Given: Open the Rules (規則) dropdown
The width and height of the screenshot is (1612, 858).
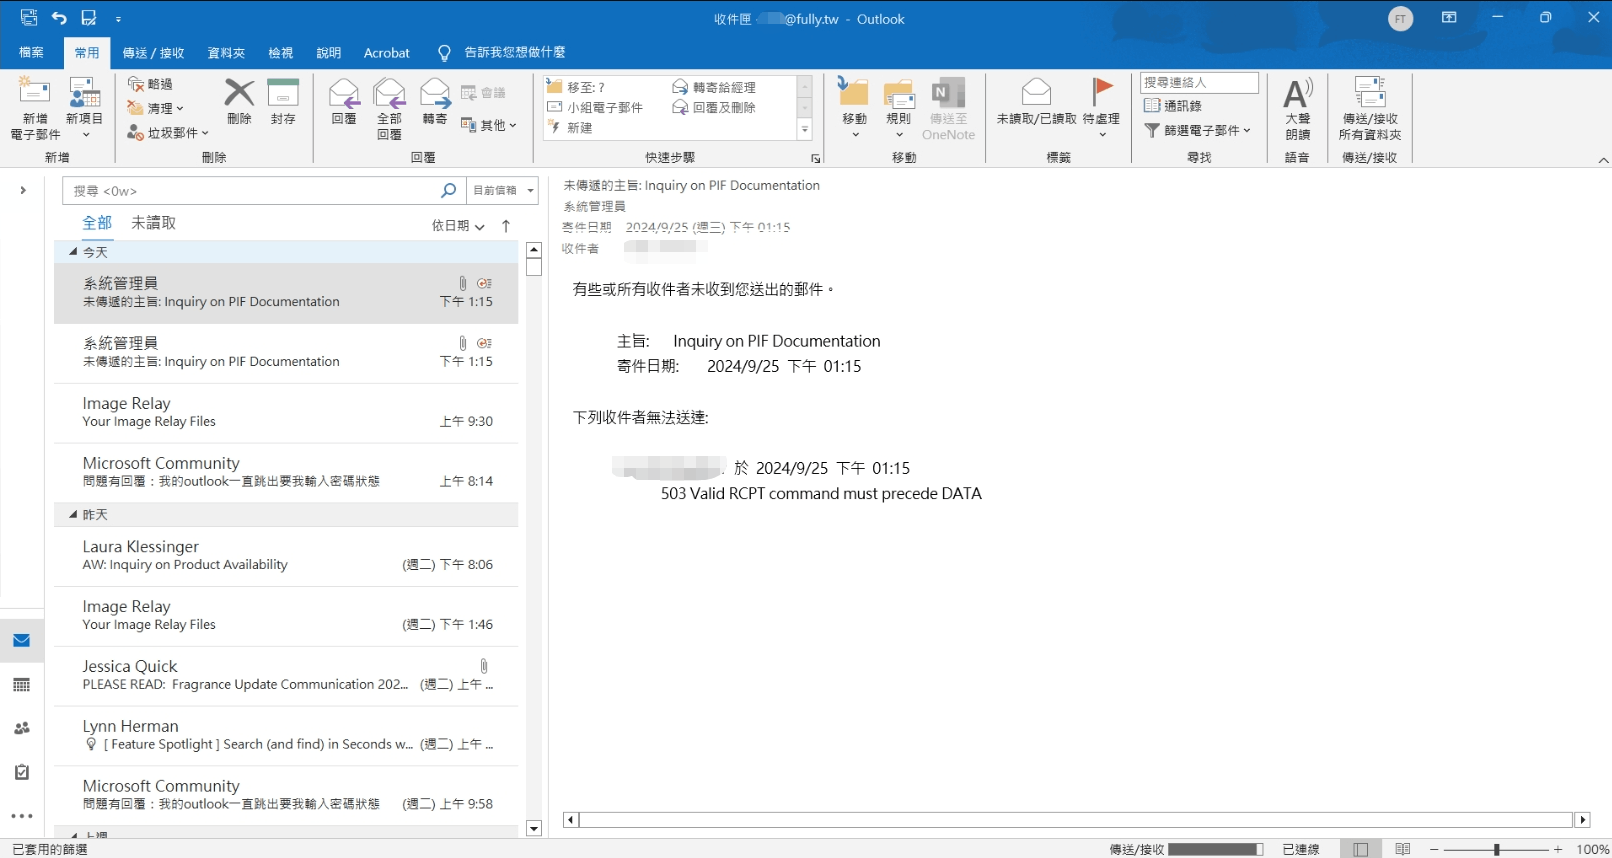Looking at the screenshot, I should click(x=899, y=108).
